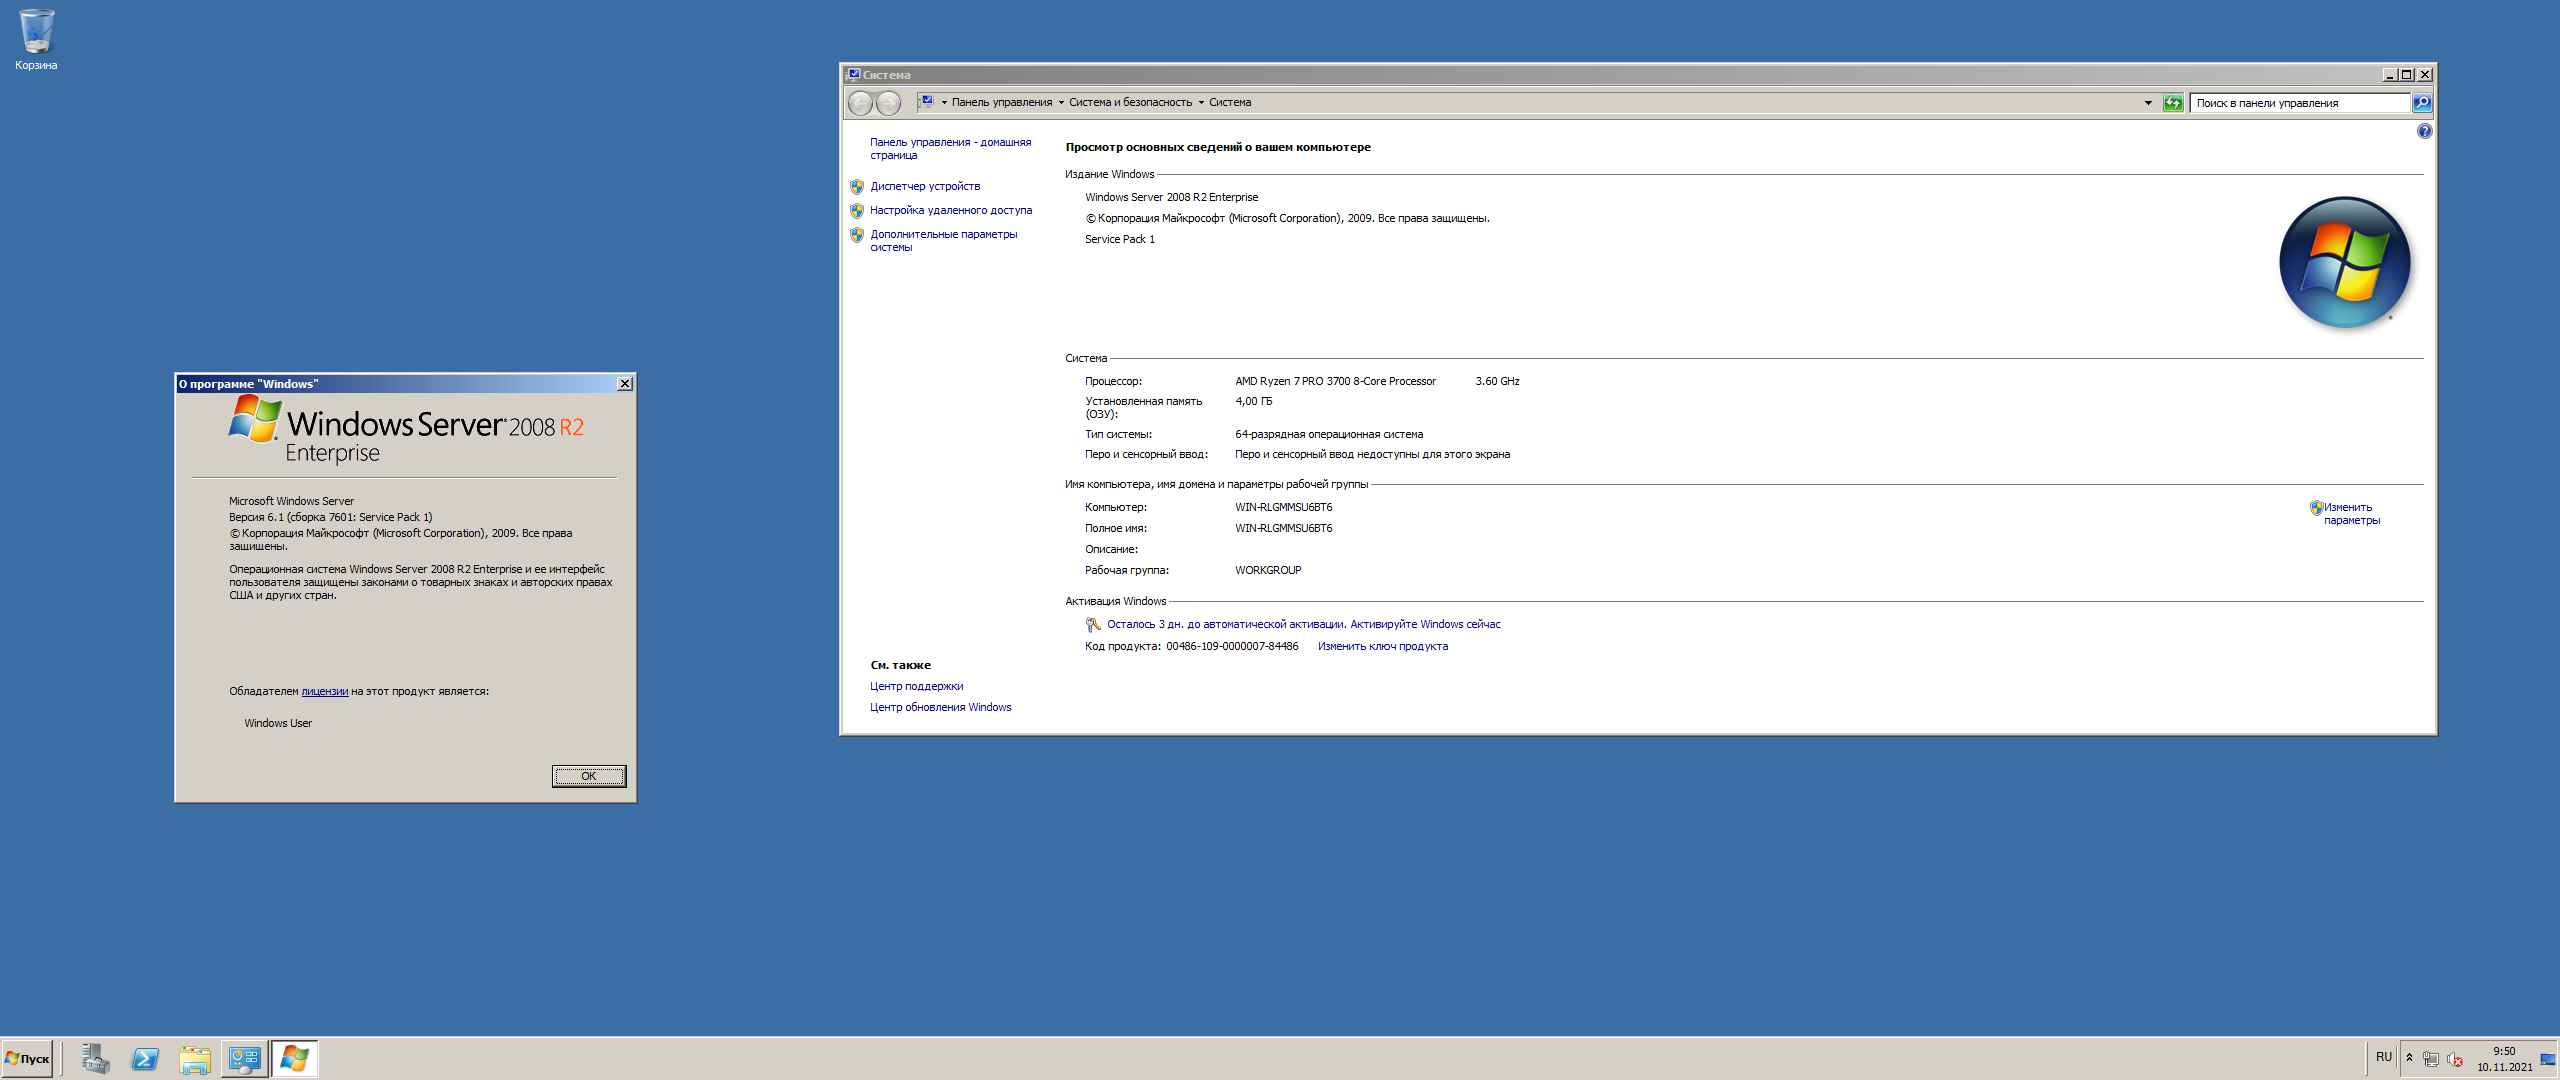This screenshot has width=2560, height=1080.
Task: Click the shield icon beside Диспетчер устройств
Action: pos(857,187)
